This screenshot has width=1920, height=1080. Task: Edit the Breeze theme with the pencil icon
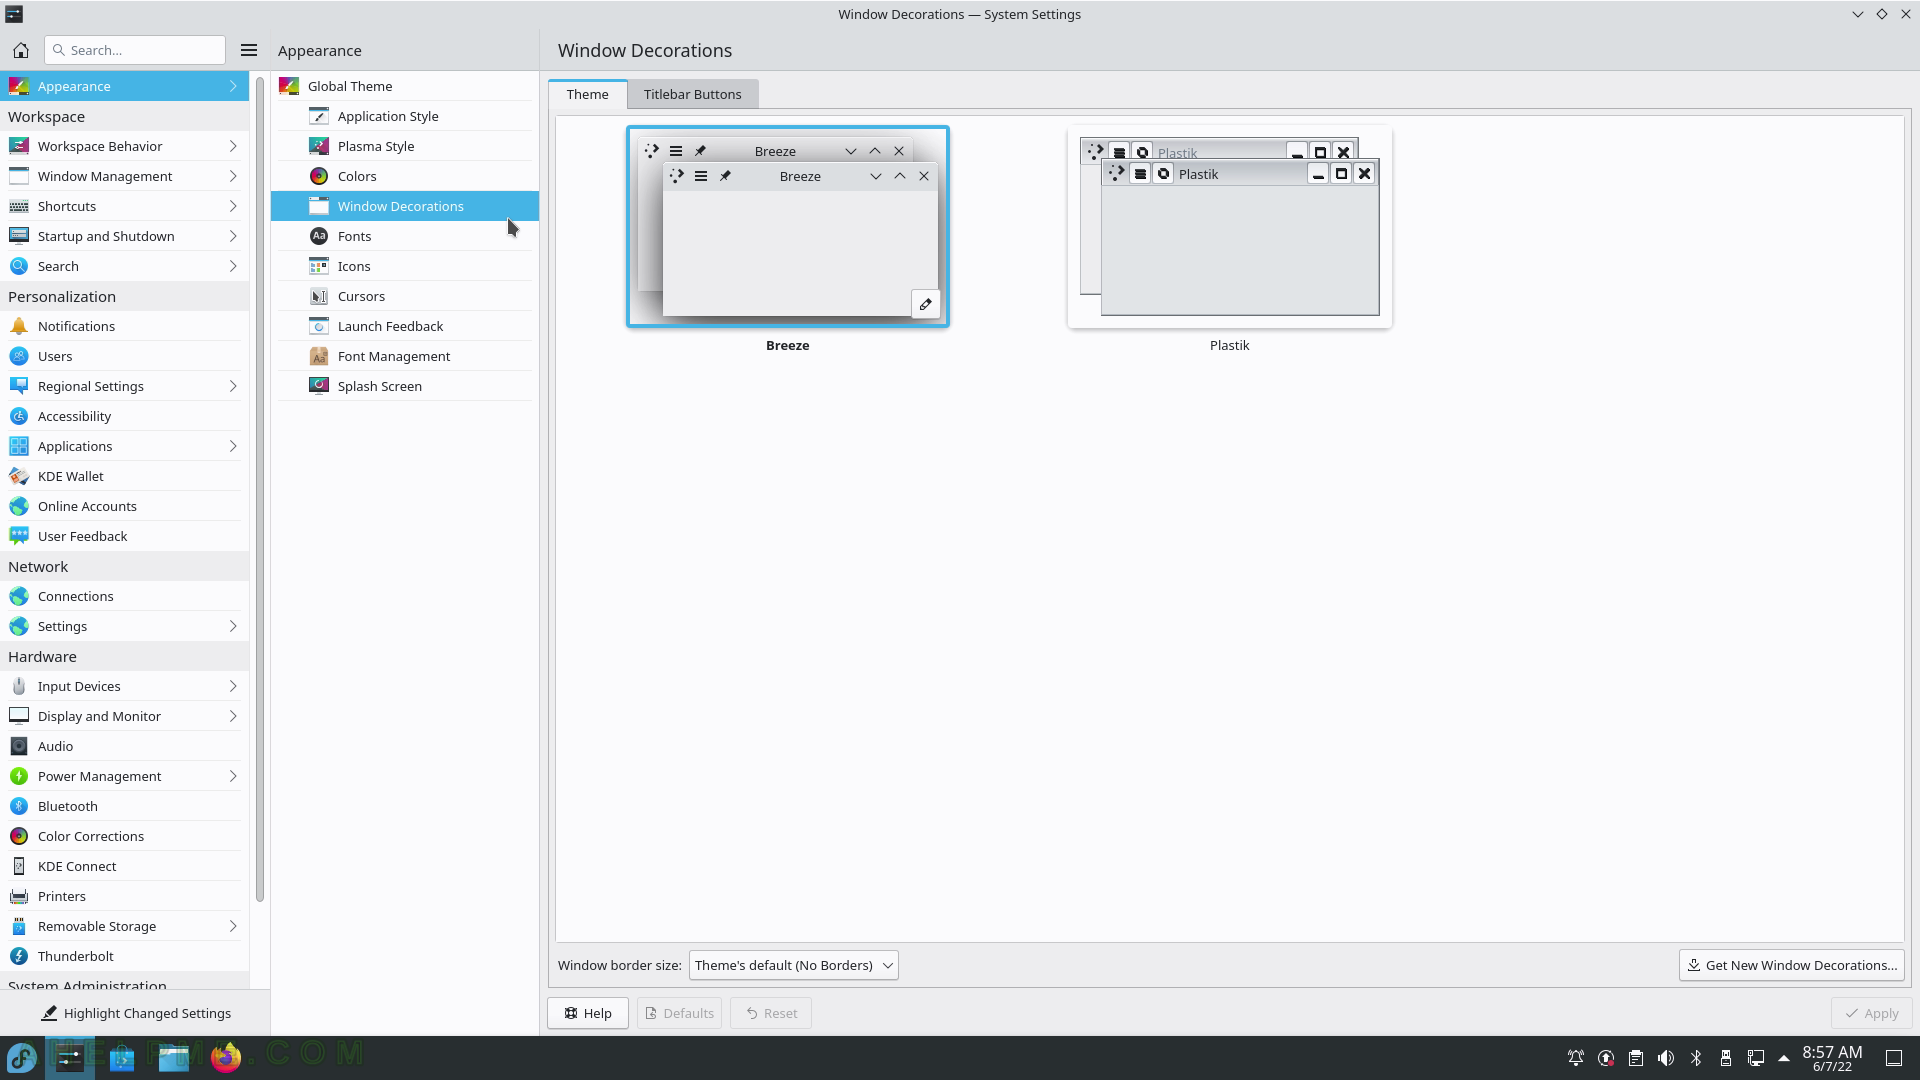coord(925,304)
